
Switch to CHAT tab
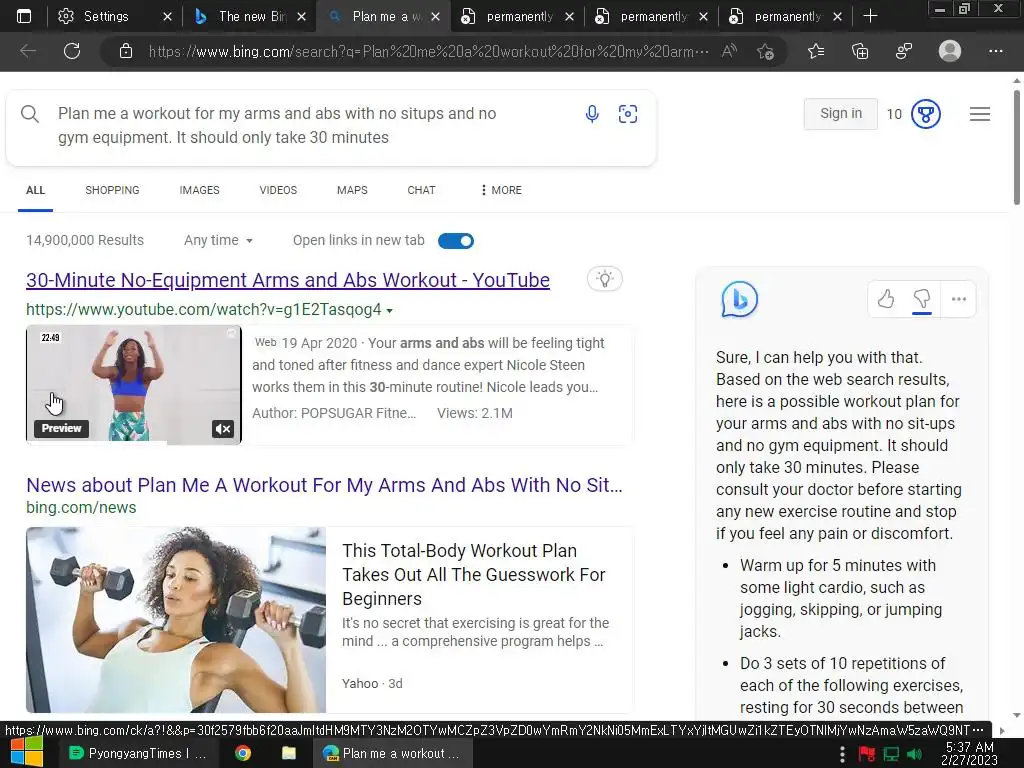421,190
